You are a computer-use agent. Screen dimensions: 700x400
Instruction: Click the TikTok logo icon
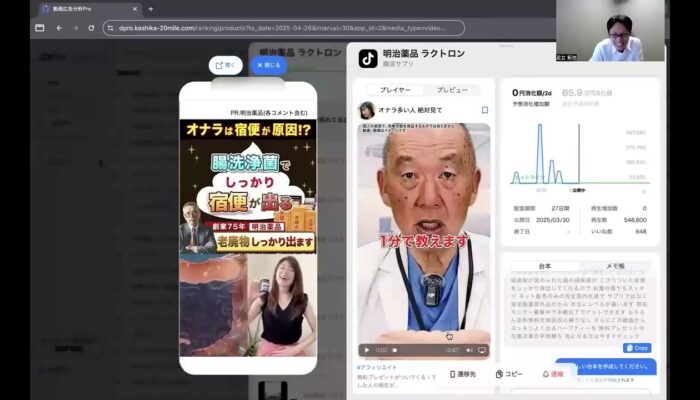[x=368, y=58]
